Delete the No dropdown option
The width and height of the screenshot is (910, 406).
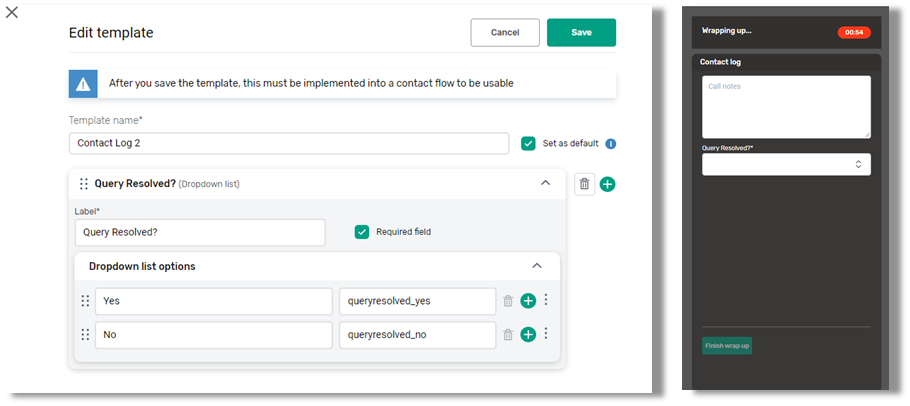508,335
